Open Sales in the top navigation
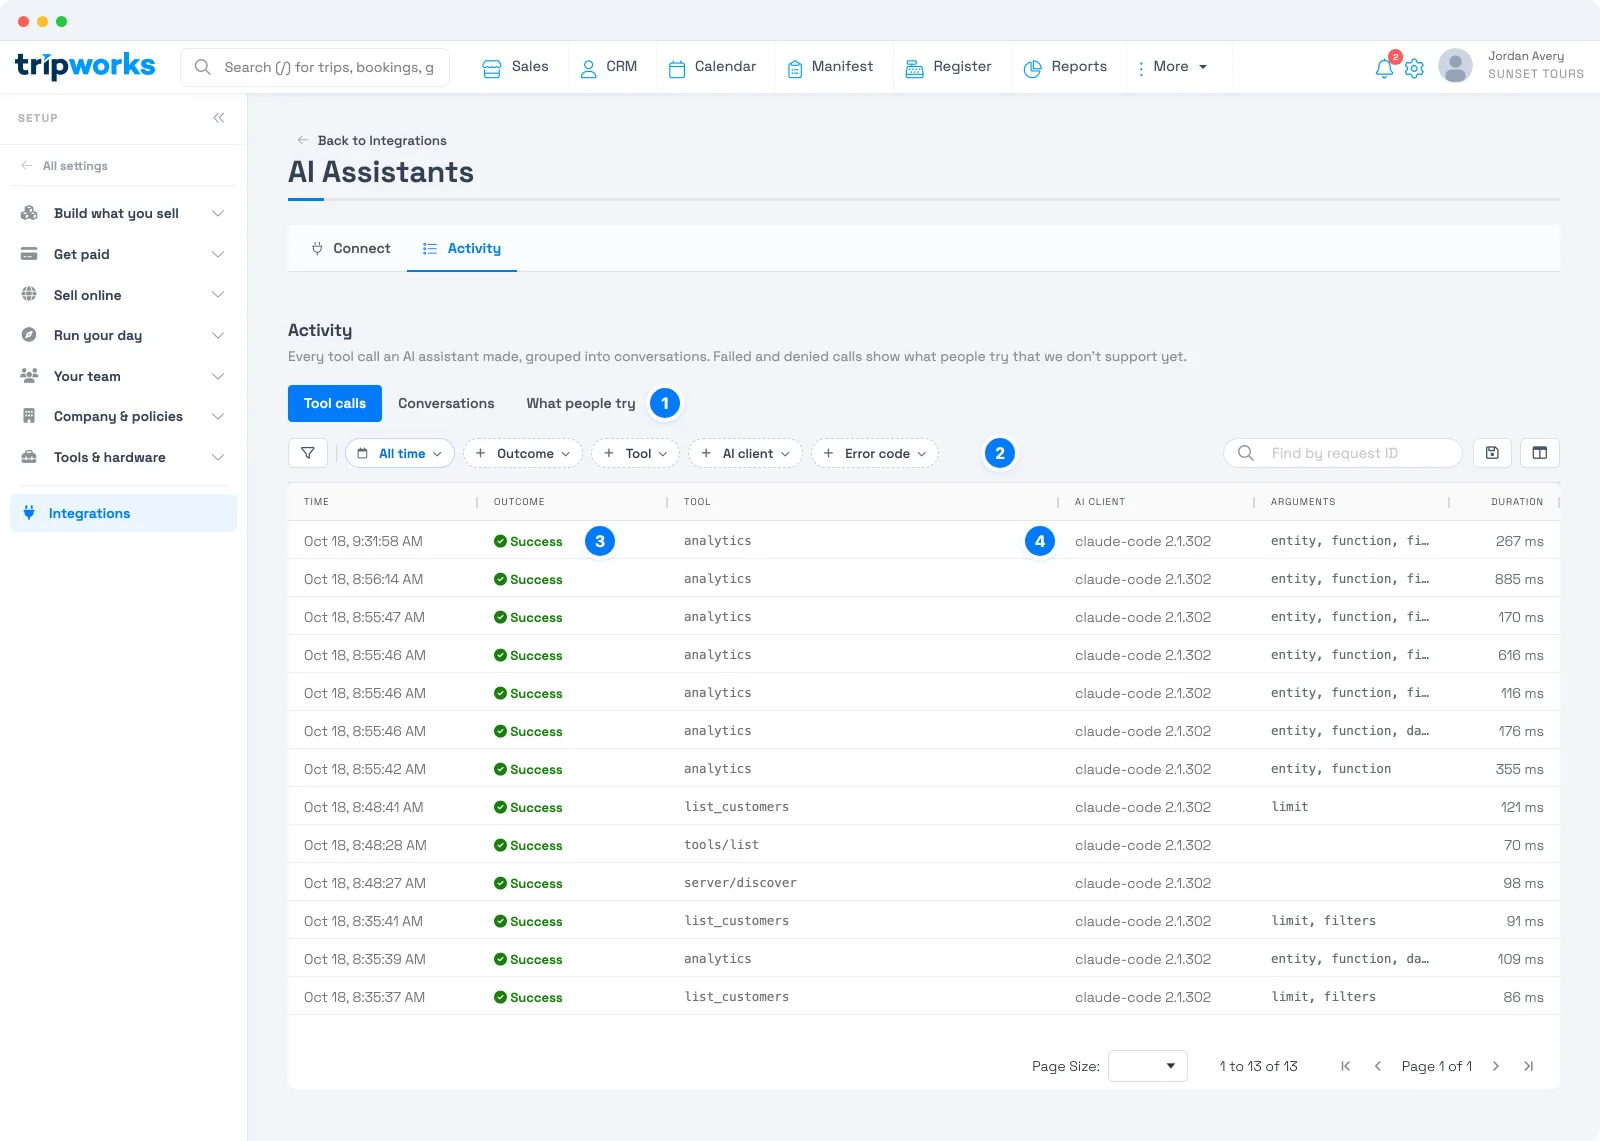This screenshot has height=1141, width=1600. (x=515, y=67)
